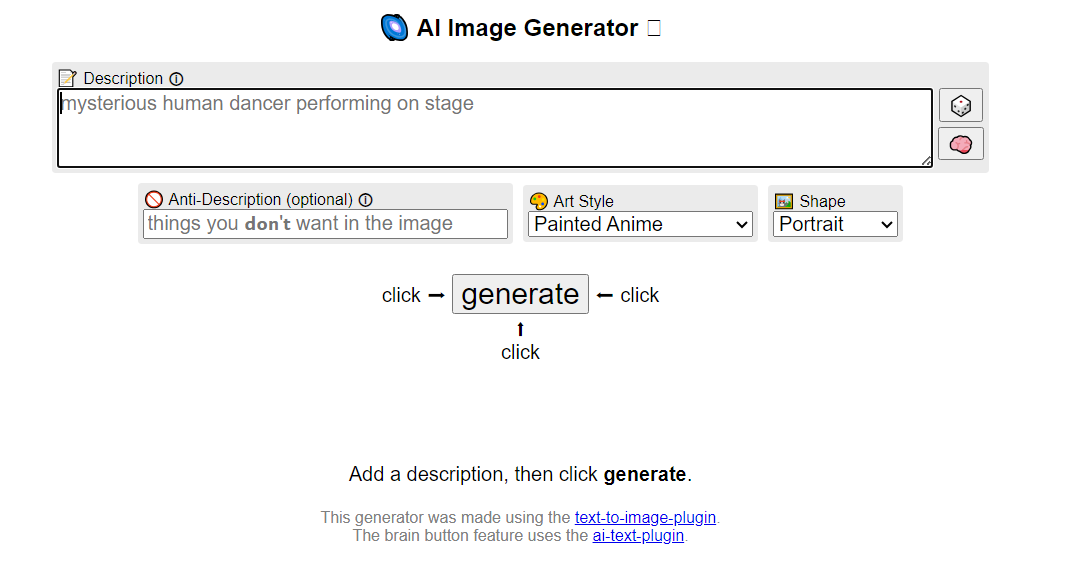Open the Art Style dropdown
Image resolution: width=1092 pixels, height=574 pixels.
(x=640, y=224)
